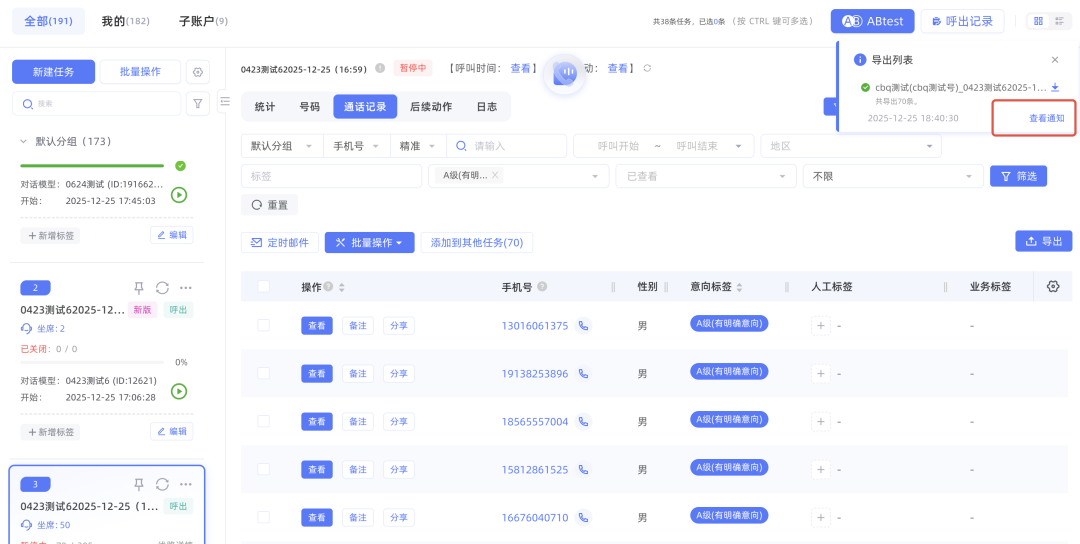Screen dimensions: 1080x544
Task: Click the 查看通知 link
Action: pos(1046,118)
